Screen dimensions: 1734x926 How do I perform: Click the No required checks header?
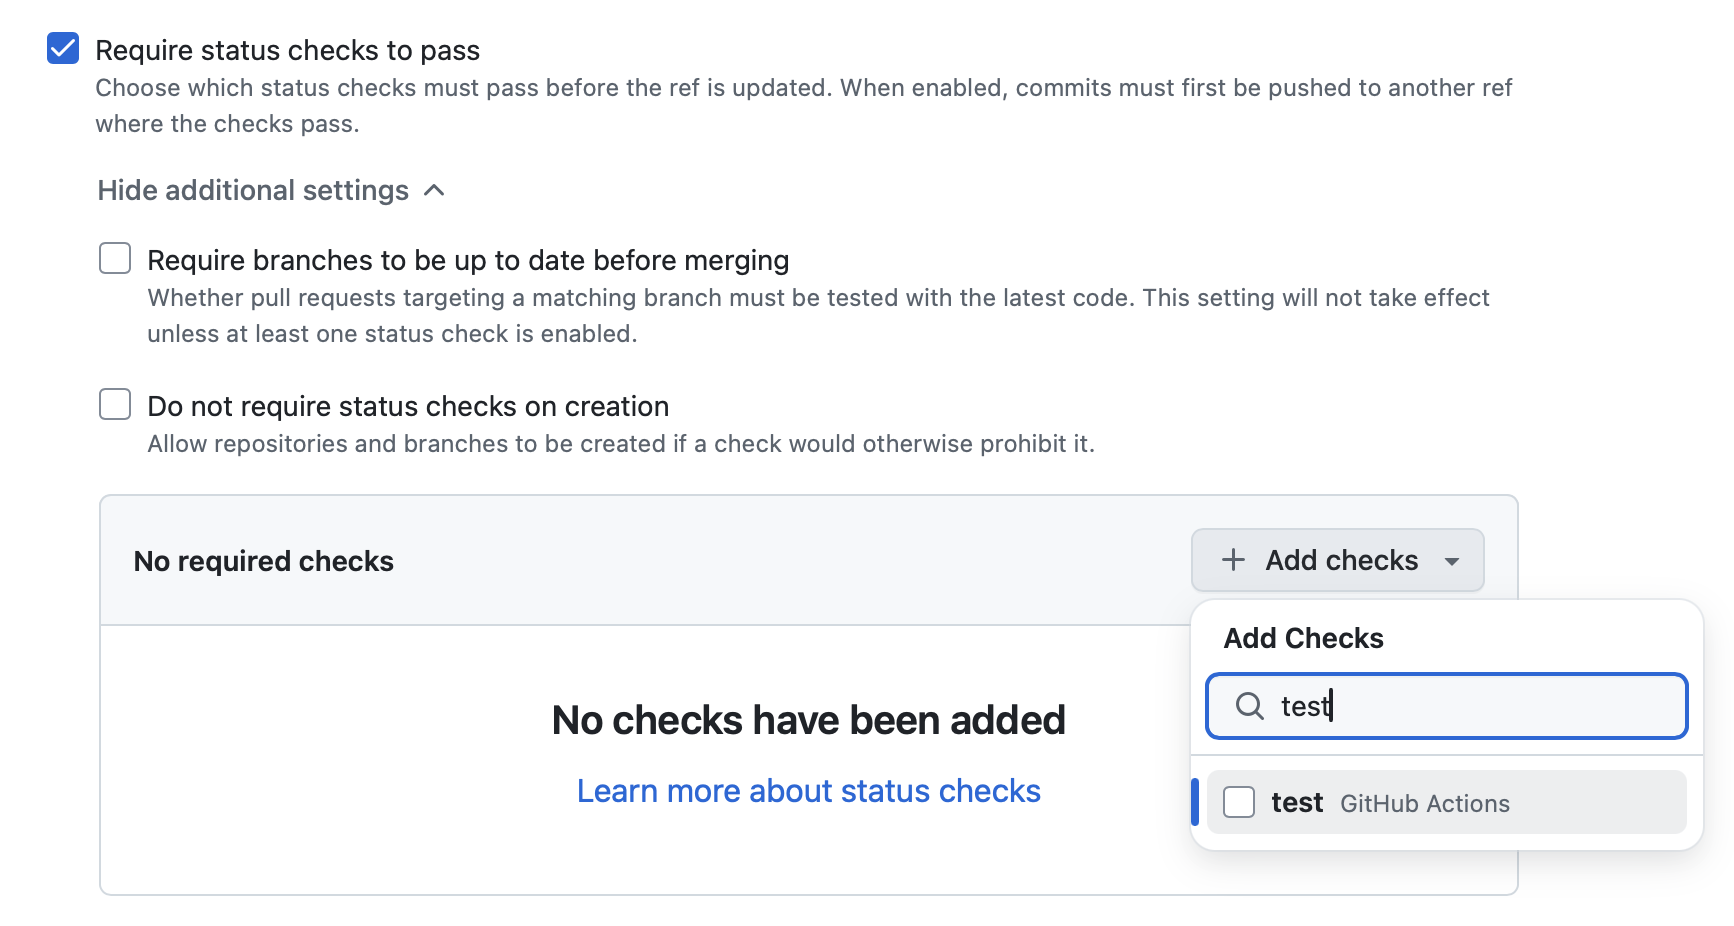(x=264, y=561)
